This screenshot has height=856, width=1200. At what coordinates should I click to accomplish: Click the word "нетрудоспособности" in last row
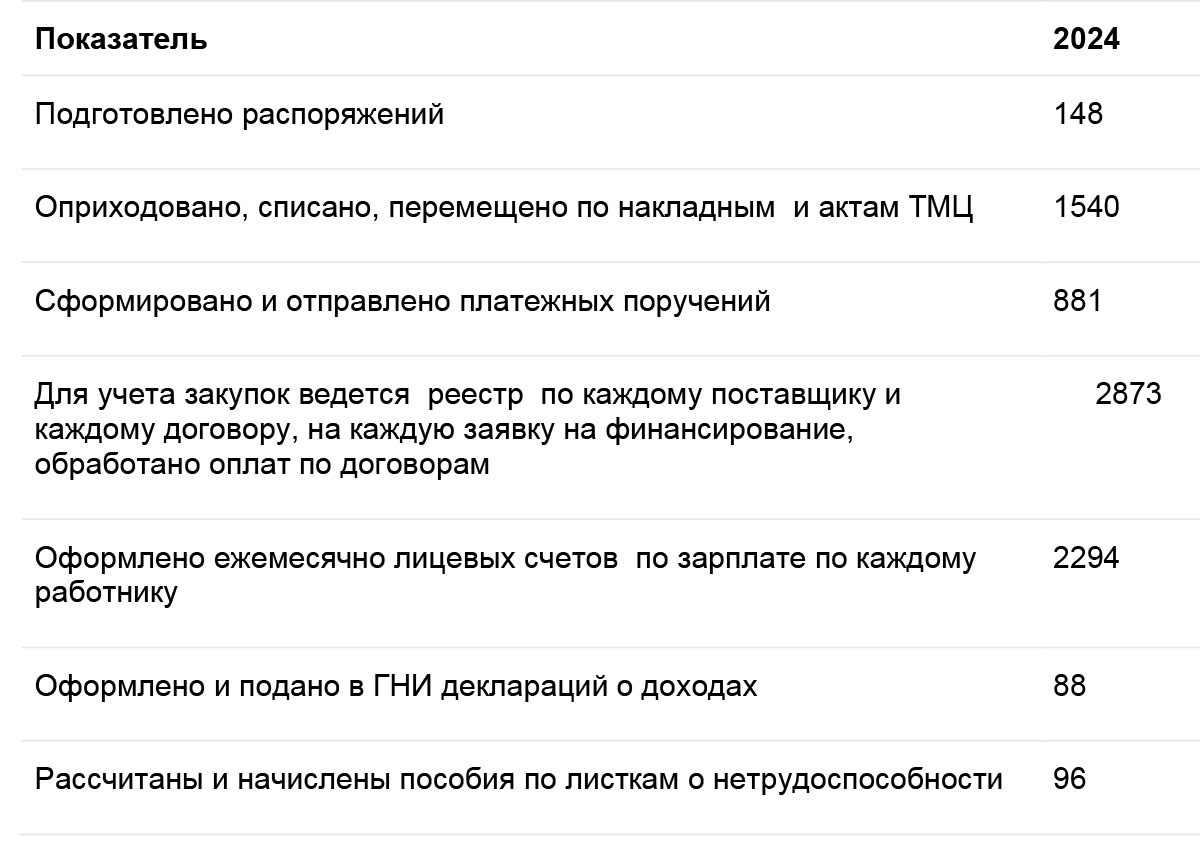[857, 779]
